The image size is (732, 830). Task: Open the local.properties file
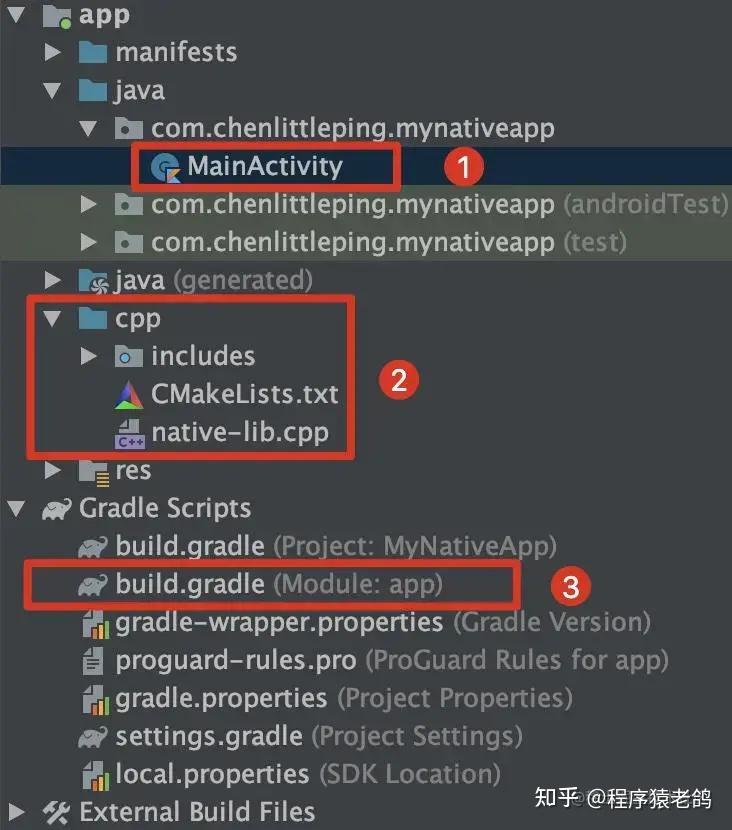click(212, 774)
